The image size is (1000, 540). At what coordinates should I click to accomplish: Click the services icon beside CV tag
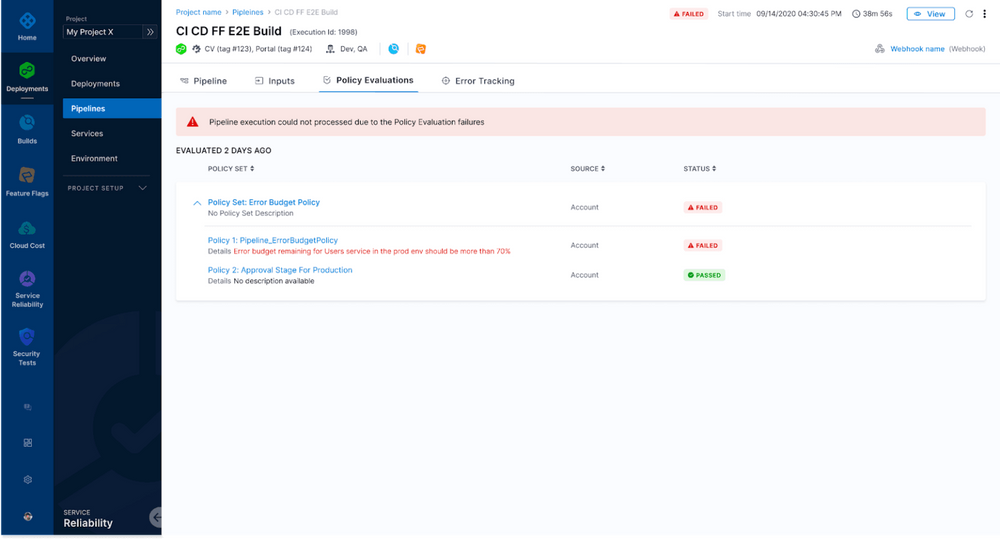[x=196, y=49]
